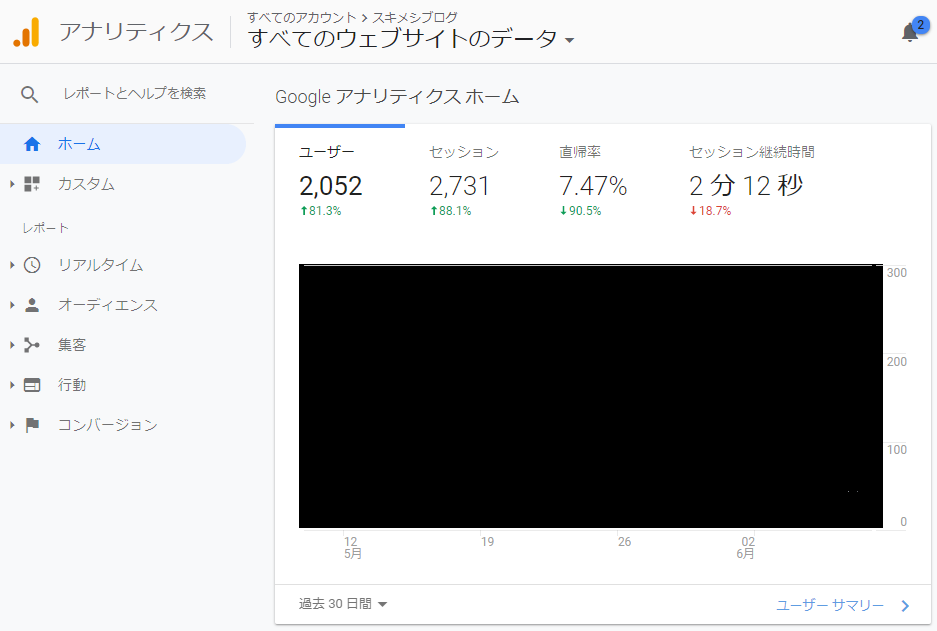Open the ユーザー サマリー link
937x631 pixels.
pyautogui.click(x=830, y=606)
